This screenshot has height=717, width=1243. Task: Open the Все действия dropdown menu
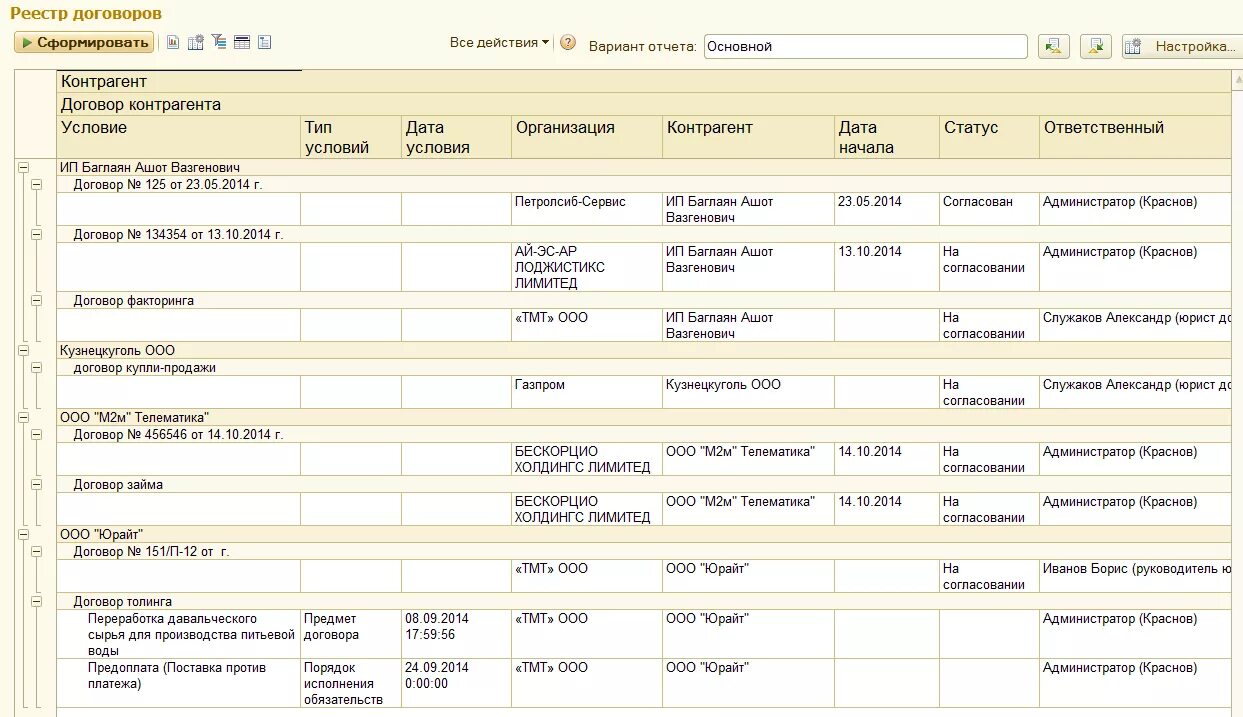point(499,42)
